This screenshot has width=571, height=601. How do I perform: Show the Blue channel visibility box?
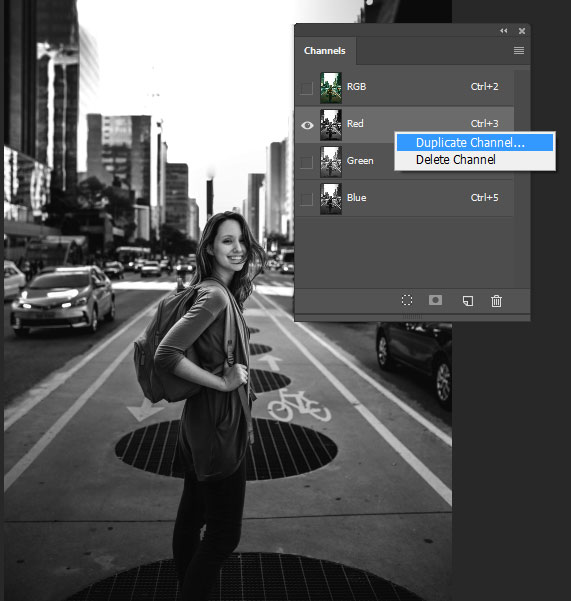[x=306, y=199]
